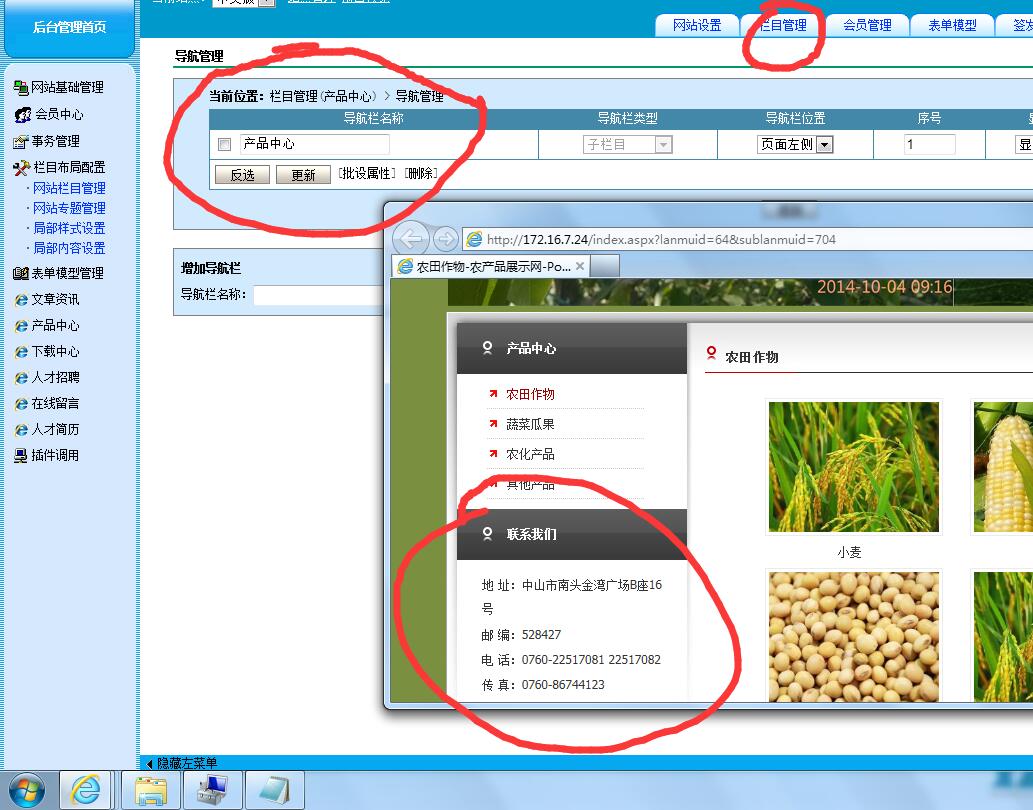
Task: Open the 页面左侧 position dropdown
Action: (x=825, y=145)
